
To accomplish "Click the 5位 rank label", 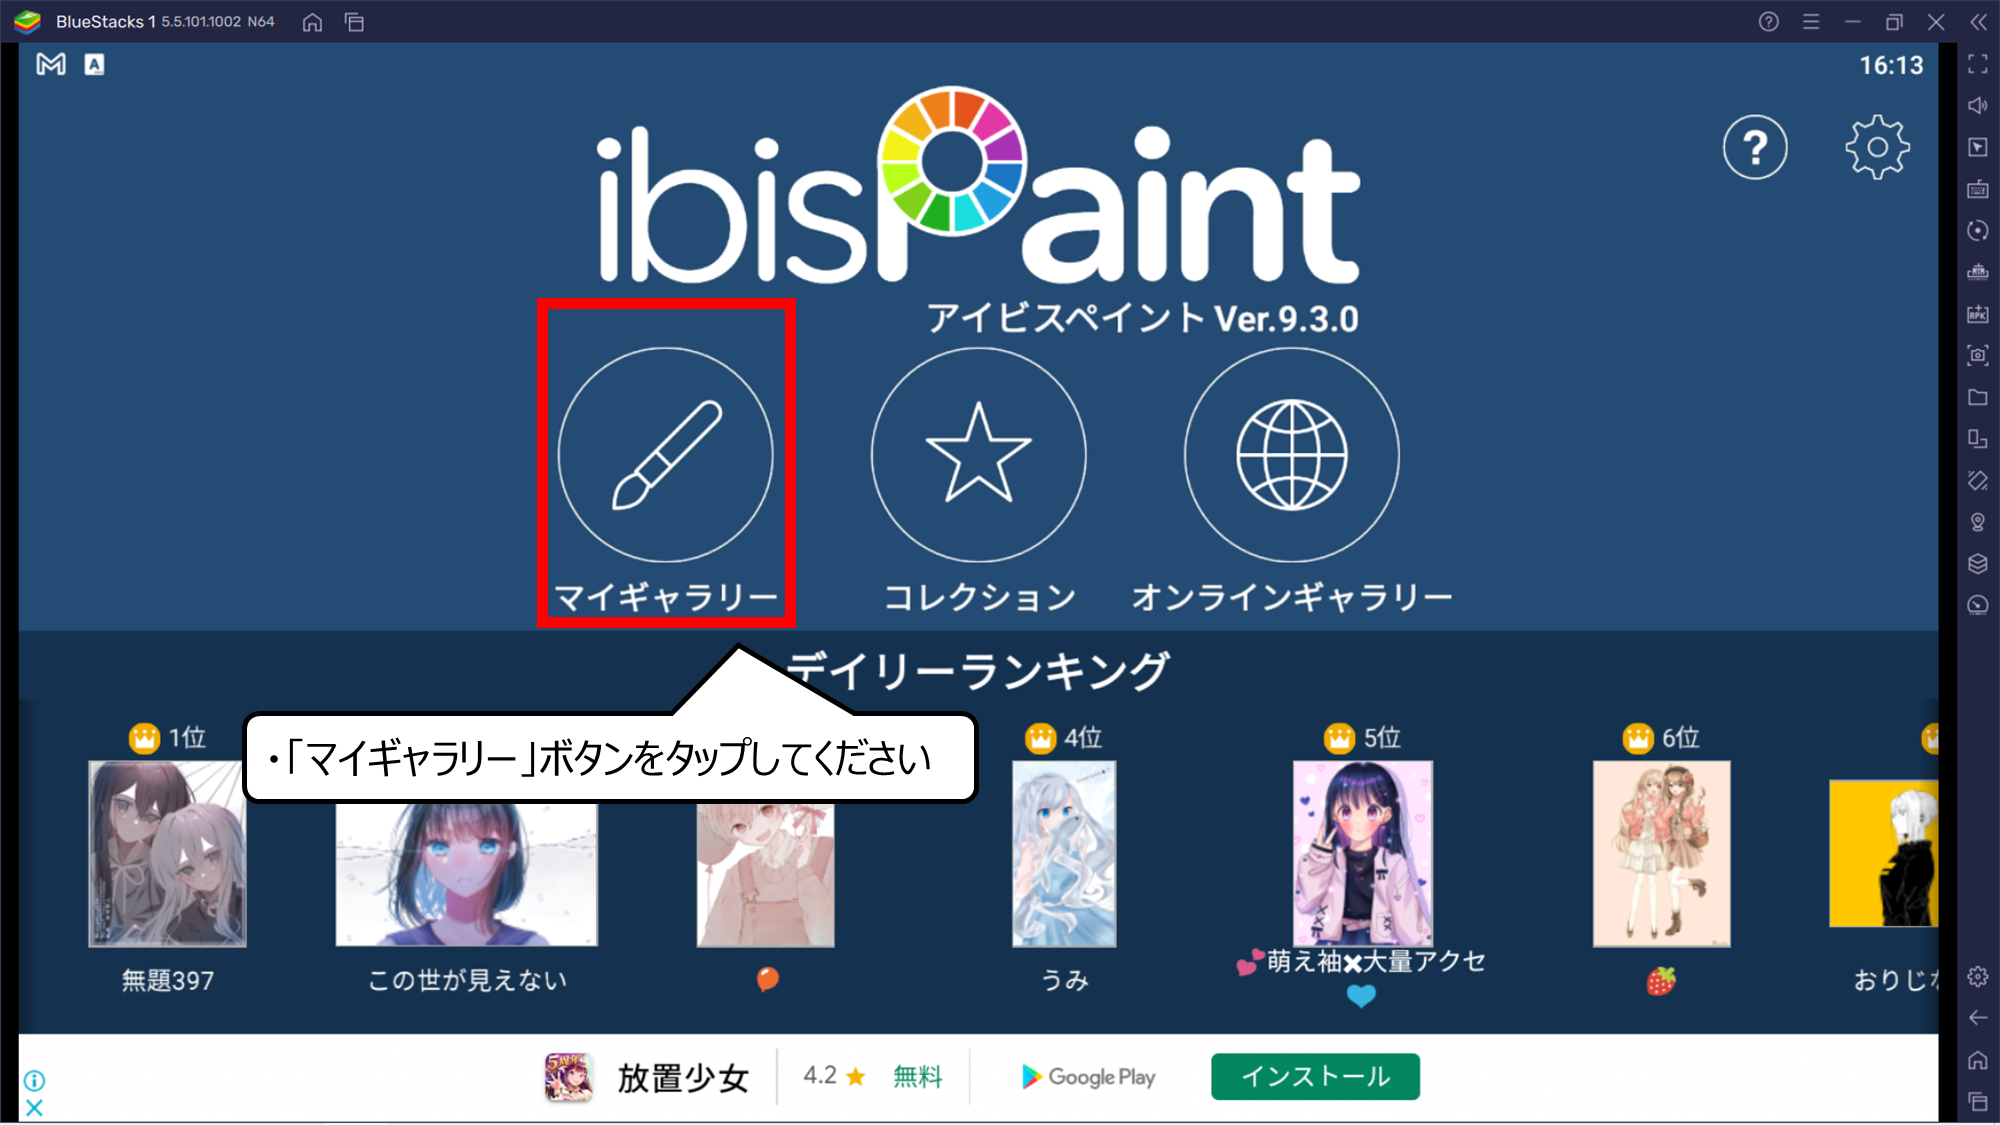I will click(x=1381, y=738).
